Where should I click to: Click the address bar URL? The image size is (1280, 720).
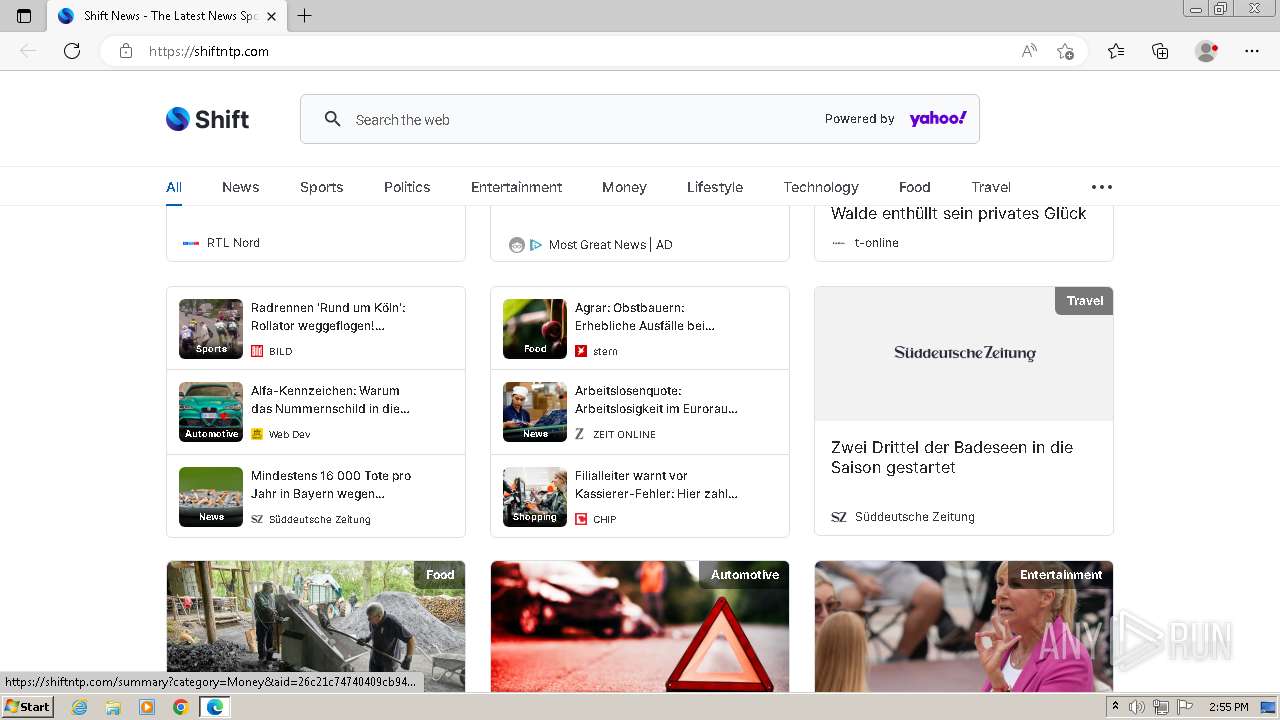pyautogui.click(x=209, y=51)
